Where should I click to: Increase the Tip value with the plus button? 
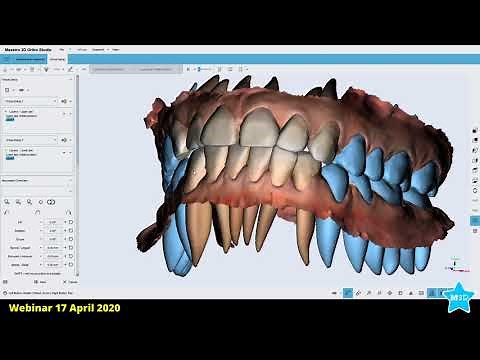point(65,222)
